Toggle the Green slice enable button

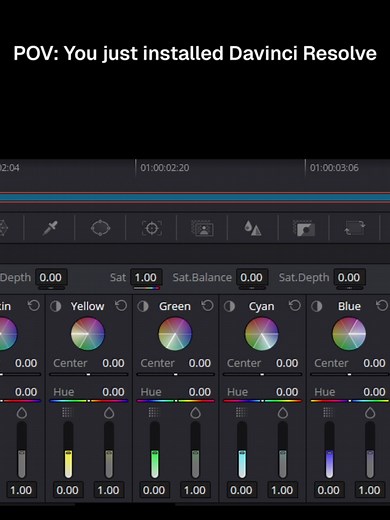click(x=143, y=306)
